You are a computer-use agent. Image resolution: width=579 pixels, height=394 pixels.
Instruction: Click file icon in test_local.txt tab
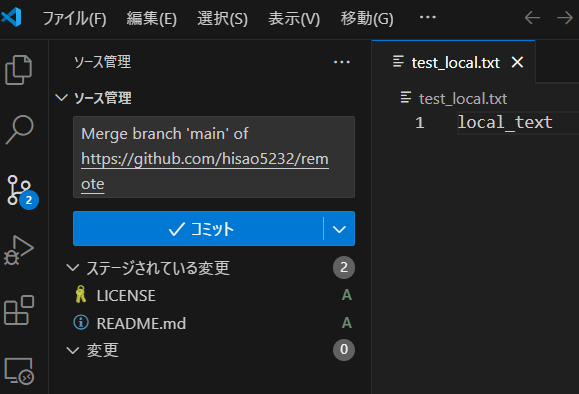click(398, 62)
